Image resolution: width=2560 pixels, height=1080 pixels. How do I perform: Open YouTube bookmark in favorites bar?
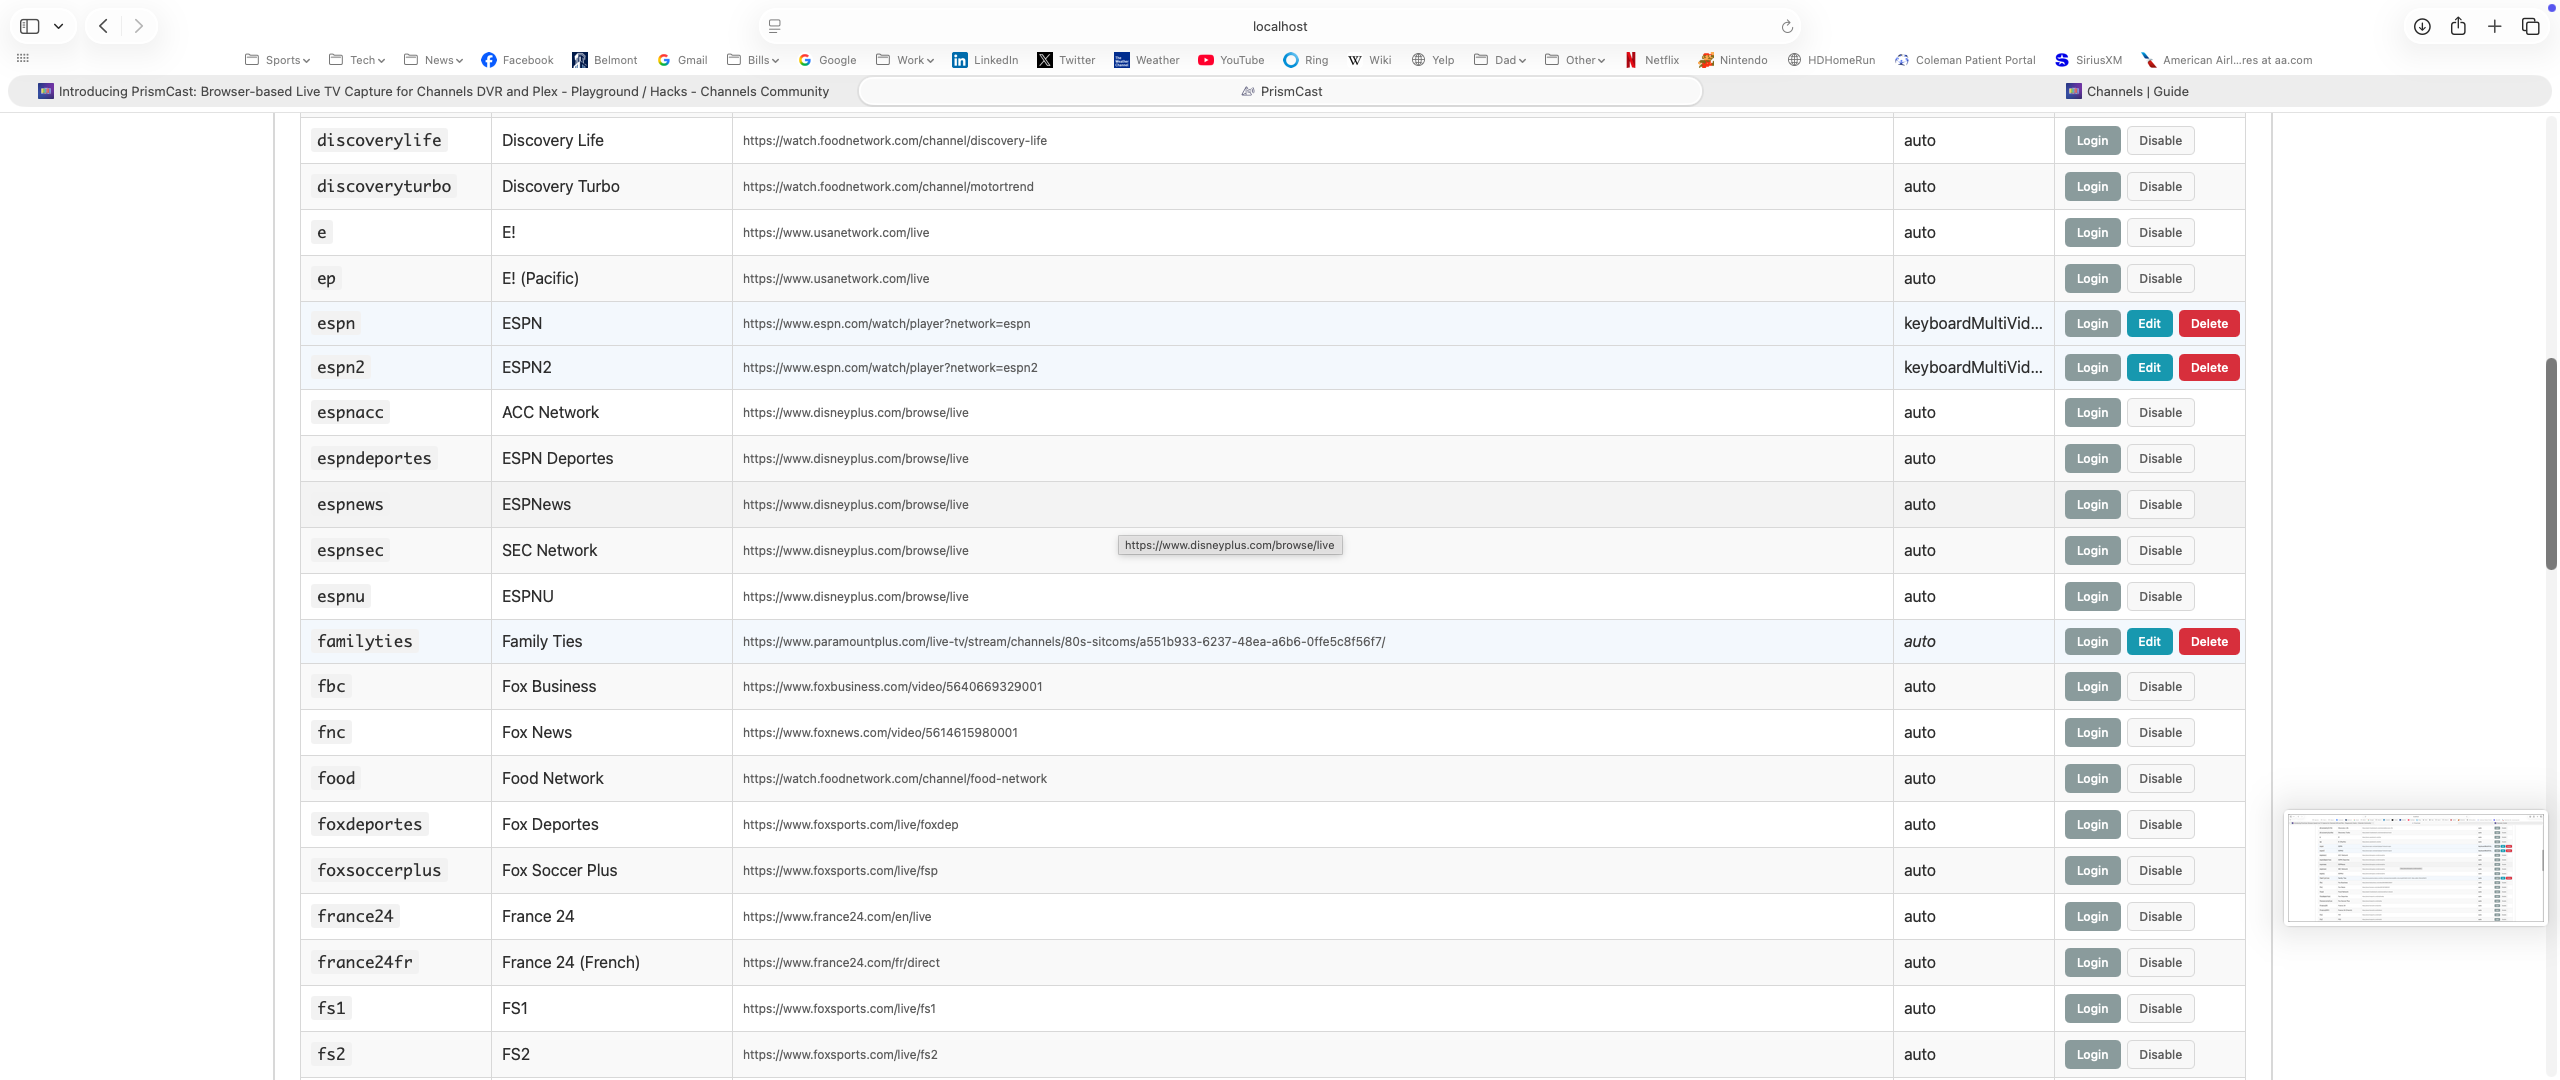click(1231, 60)
